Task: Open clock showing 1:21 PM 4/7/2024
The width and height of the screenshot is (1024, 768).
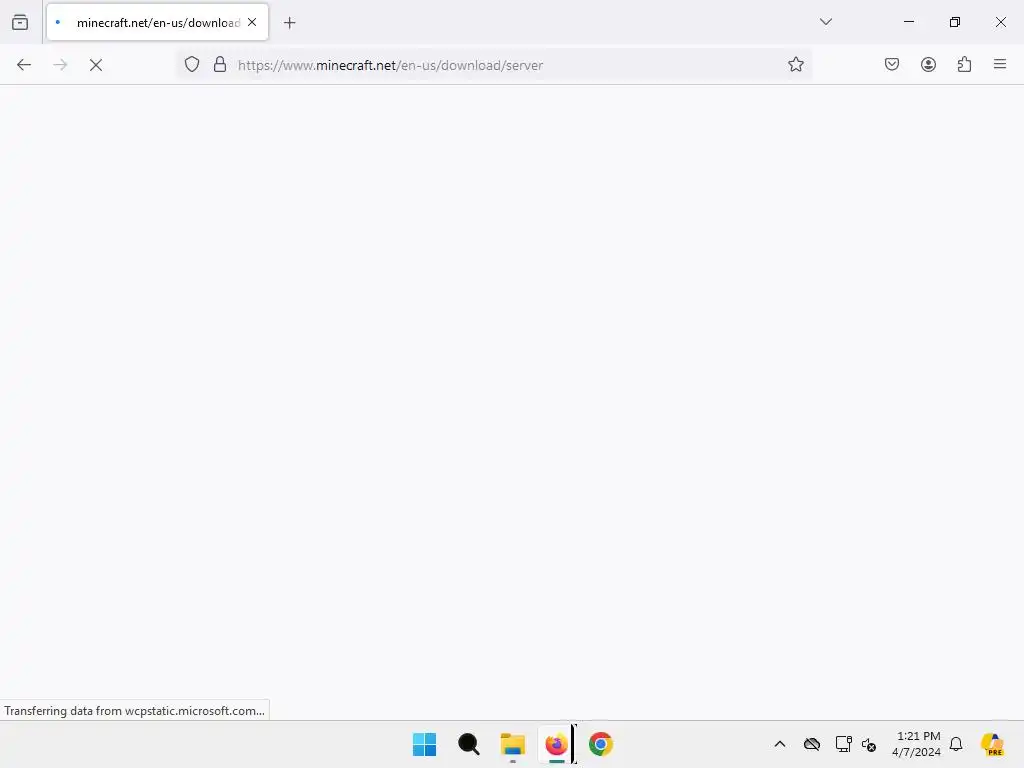Action: 916,744
